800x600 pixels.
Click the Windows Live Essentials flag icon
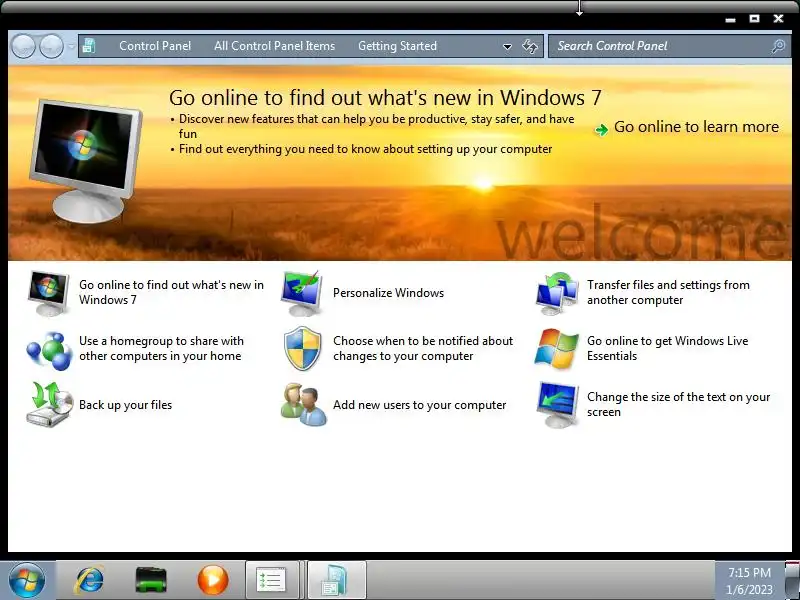[557, 349]
